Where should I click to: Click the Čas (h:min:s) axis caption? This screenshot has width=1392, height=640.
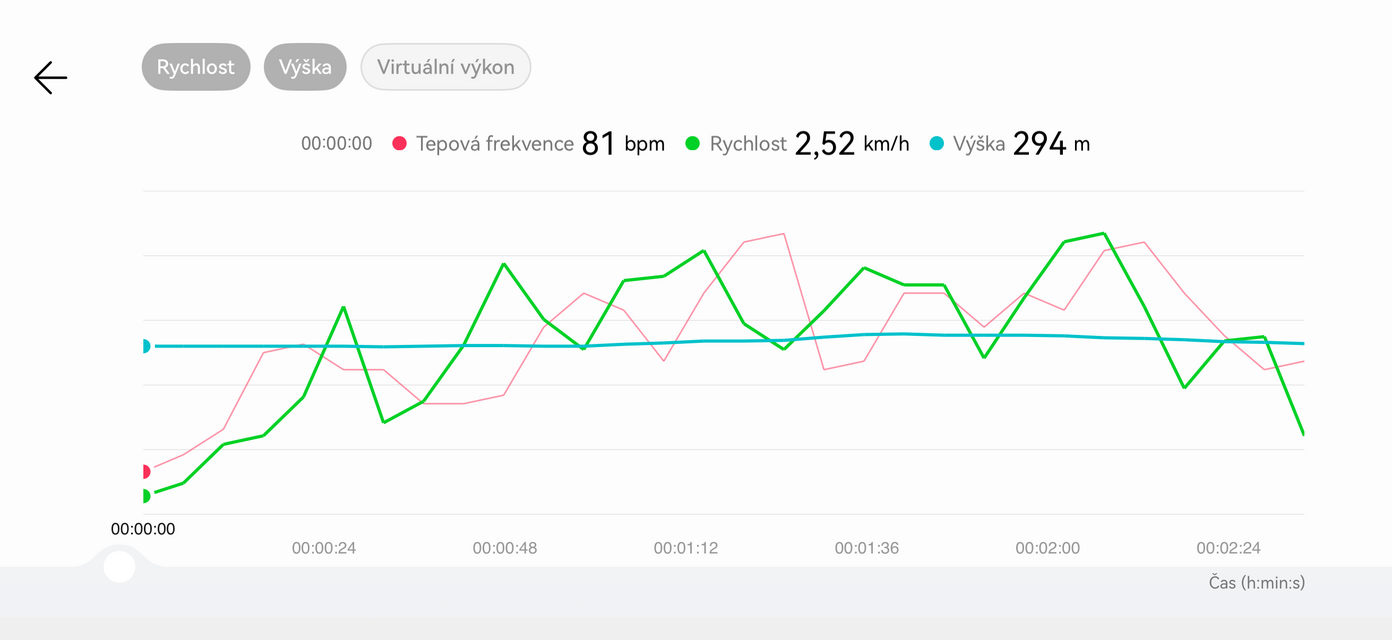click(x=1256, y=582)
